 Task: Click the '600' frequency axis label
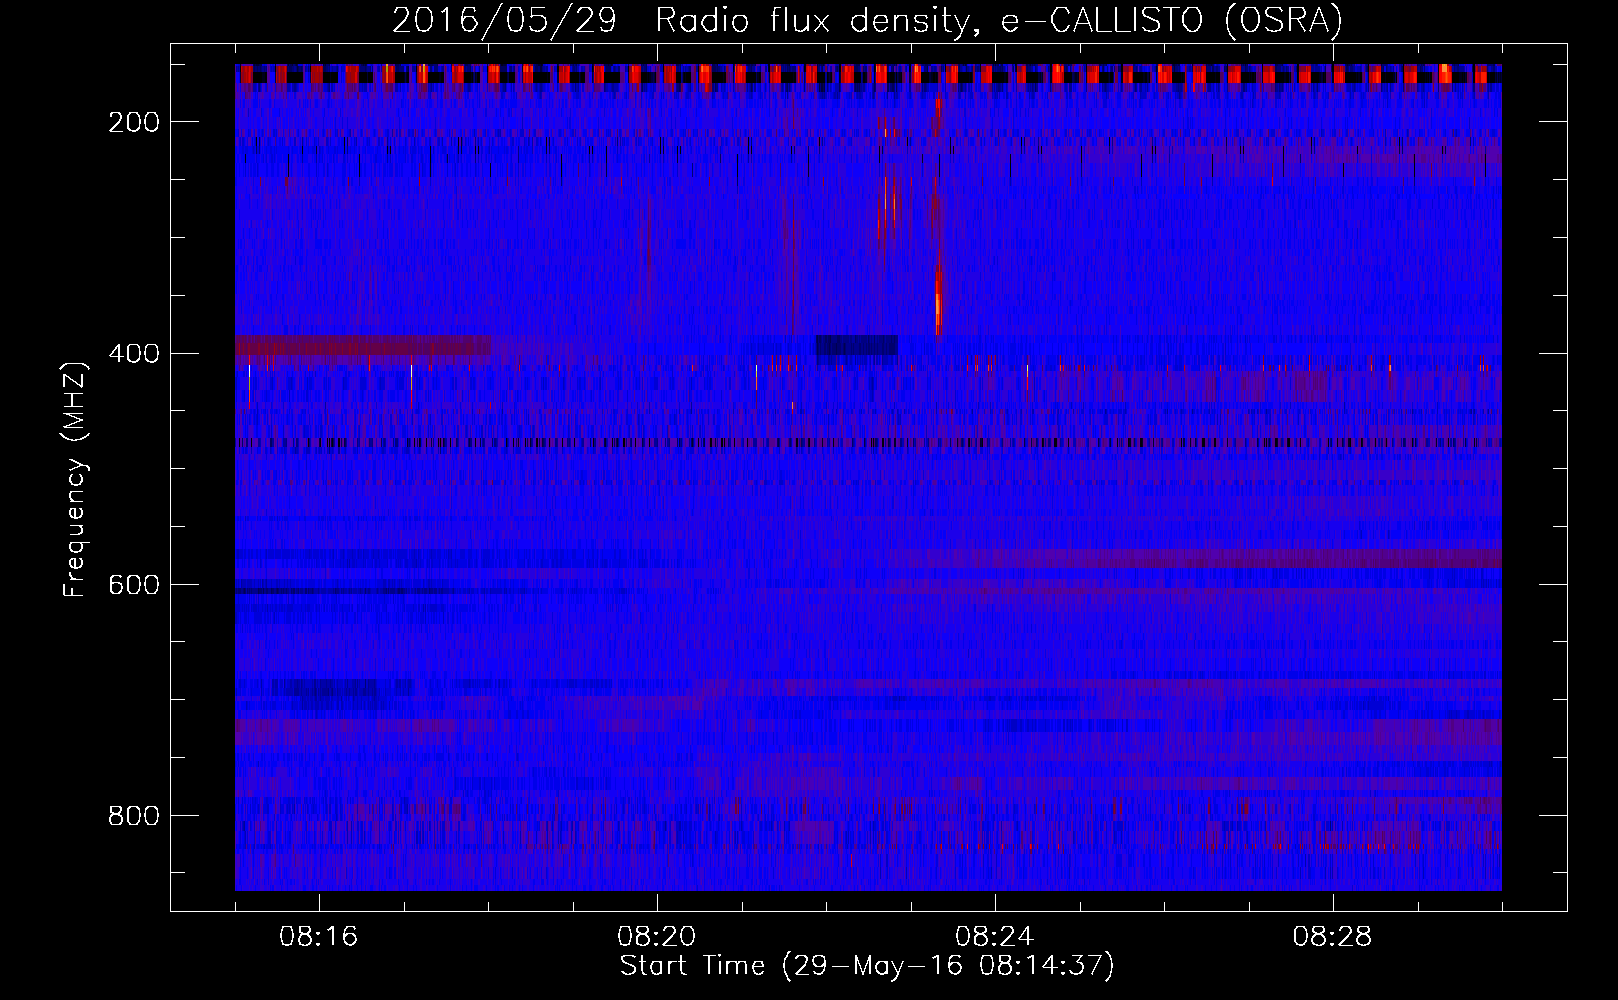[134, 585]
